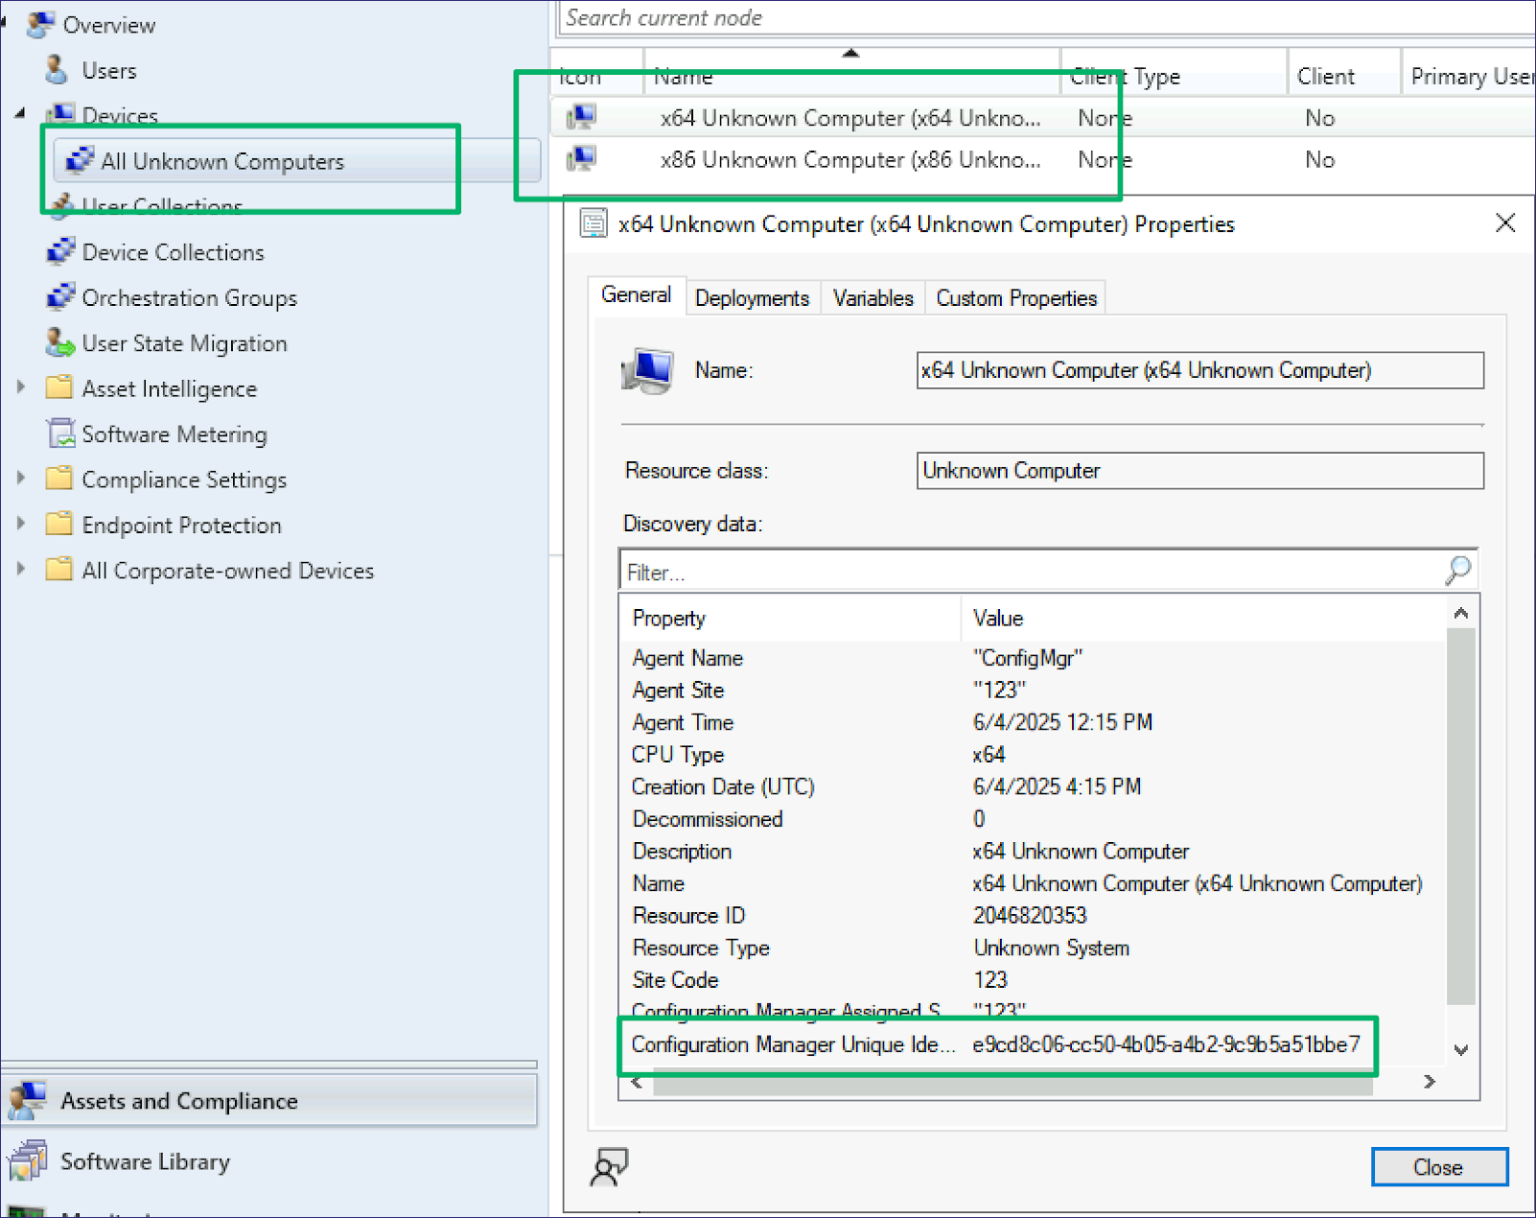Open the Software Library workspace

[145, 1161]
